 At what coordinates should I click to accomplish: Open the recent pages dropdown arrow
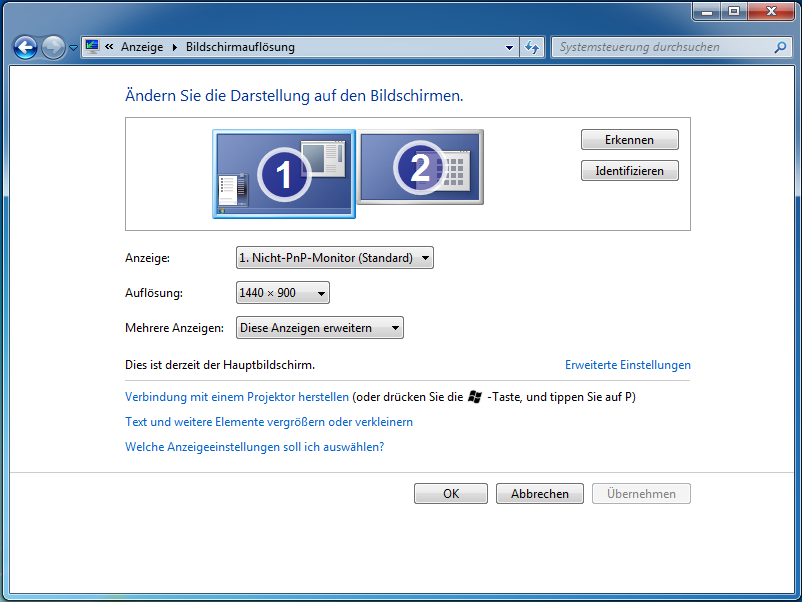click(73, 48)
